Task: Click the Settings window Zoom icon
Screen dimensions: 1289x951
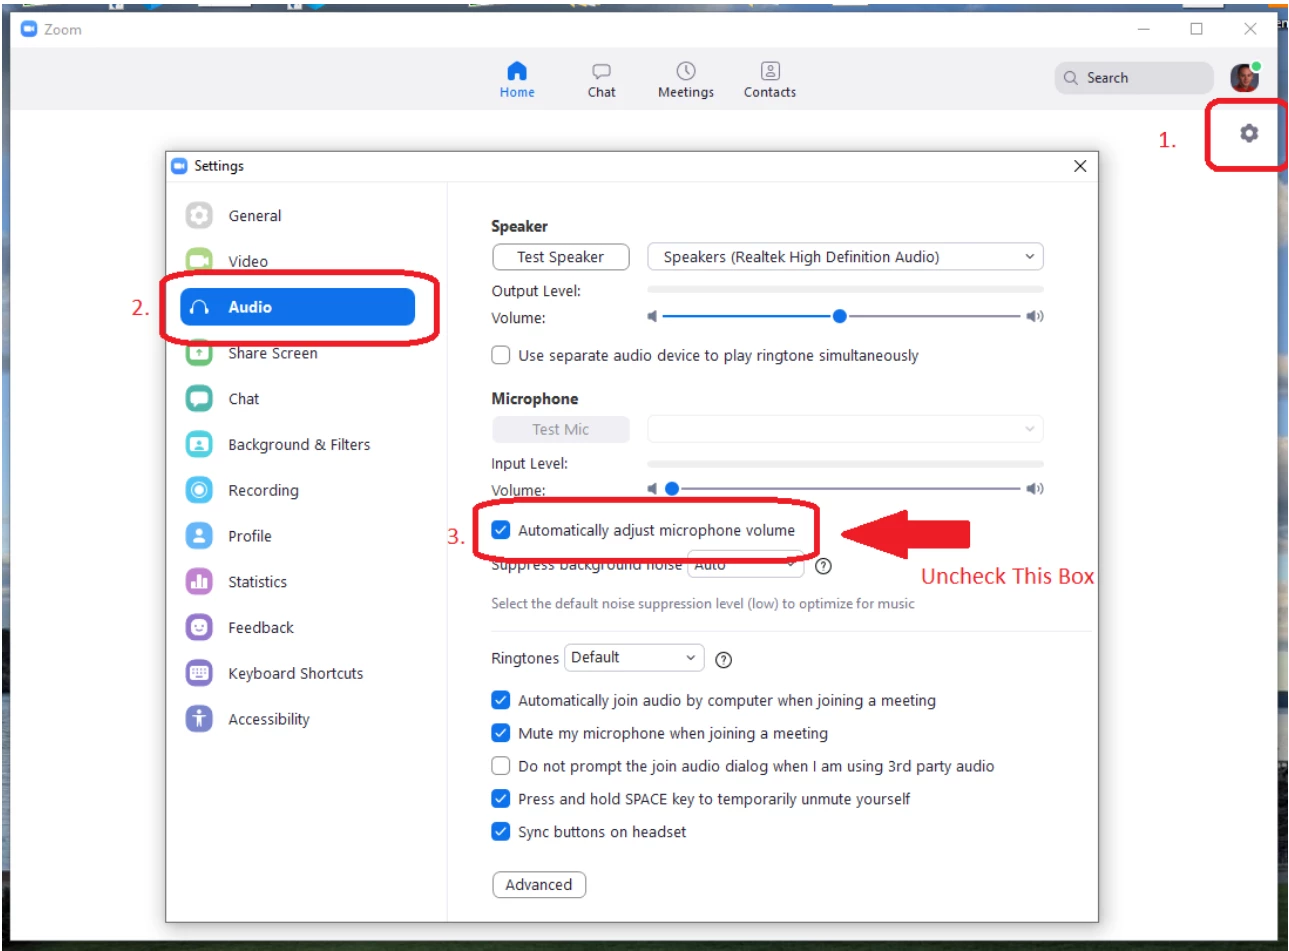Action: click(x=179, y=166)
